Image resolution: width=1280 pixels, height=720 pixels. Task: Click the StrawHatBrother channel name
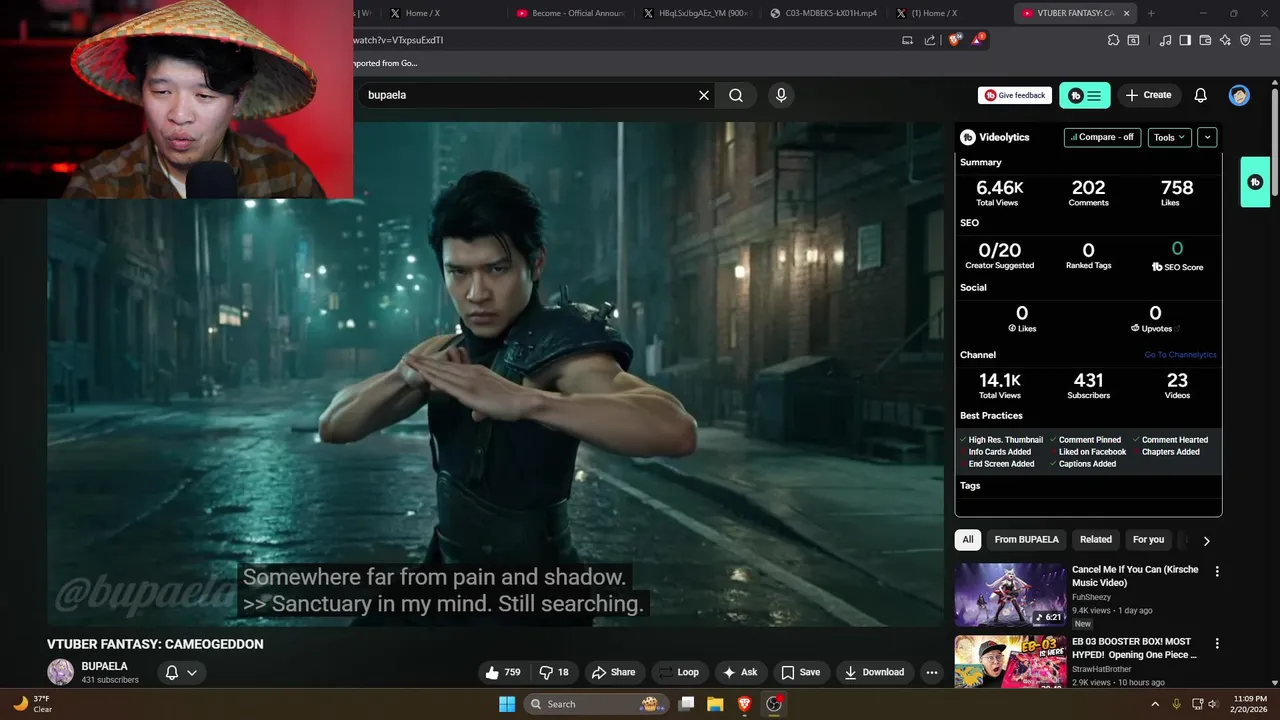click(1102, 669)
